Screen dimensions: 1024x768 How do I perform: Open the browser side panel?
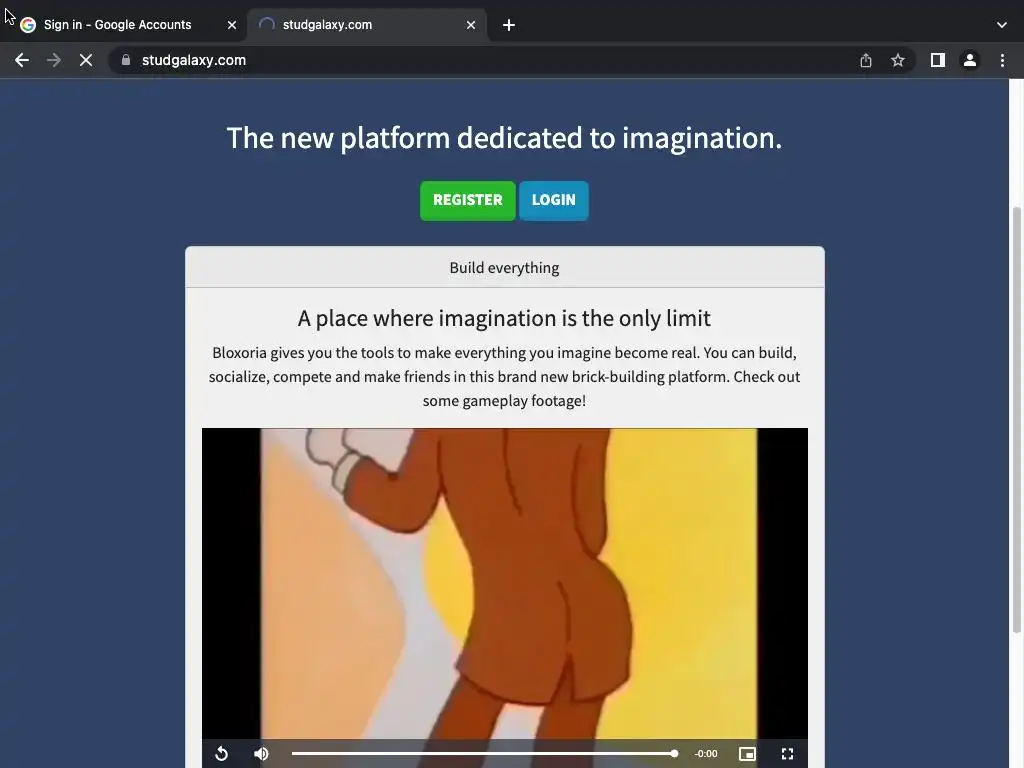[x=938, y=60]
